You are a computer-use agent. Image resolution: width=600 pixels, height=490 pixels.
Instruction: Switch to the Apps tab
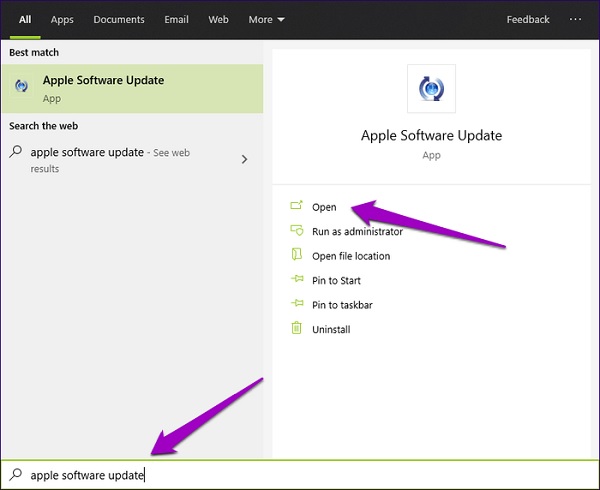click(62, 19)
